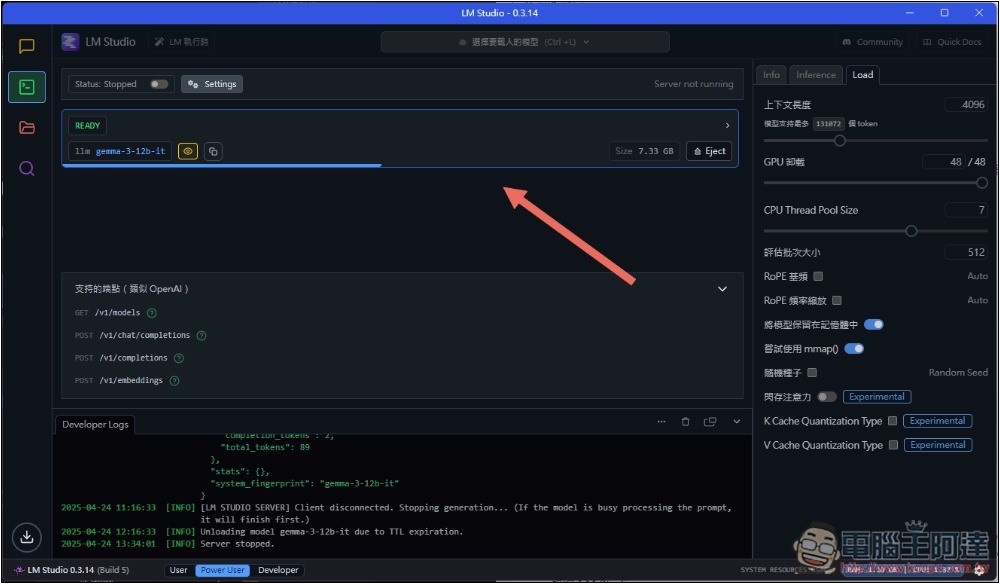The width and height of the screenshot is (1000, 584).
Task: Click the help icon beside /v1/chat/completions
Action: point(201,336)
